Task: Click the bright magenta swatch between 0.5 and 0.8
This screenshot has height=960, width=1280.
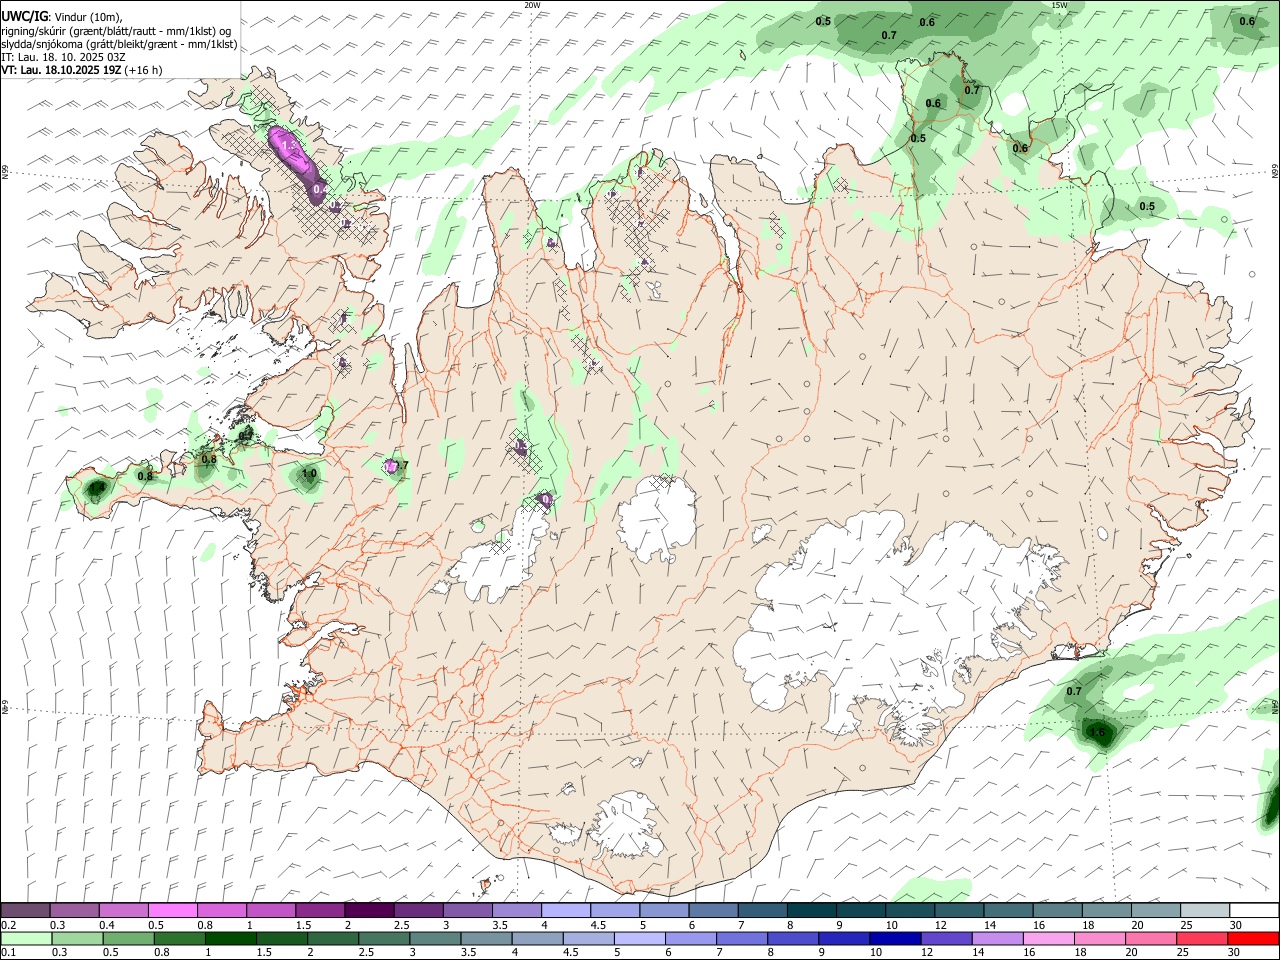Action: tap(173, 911)
